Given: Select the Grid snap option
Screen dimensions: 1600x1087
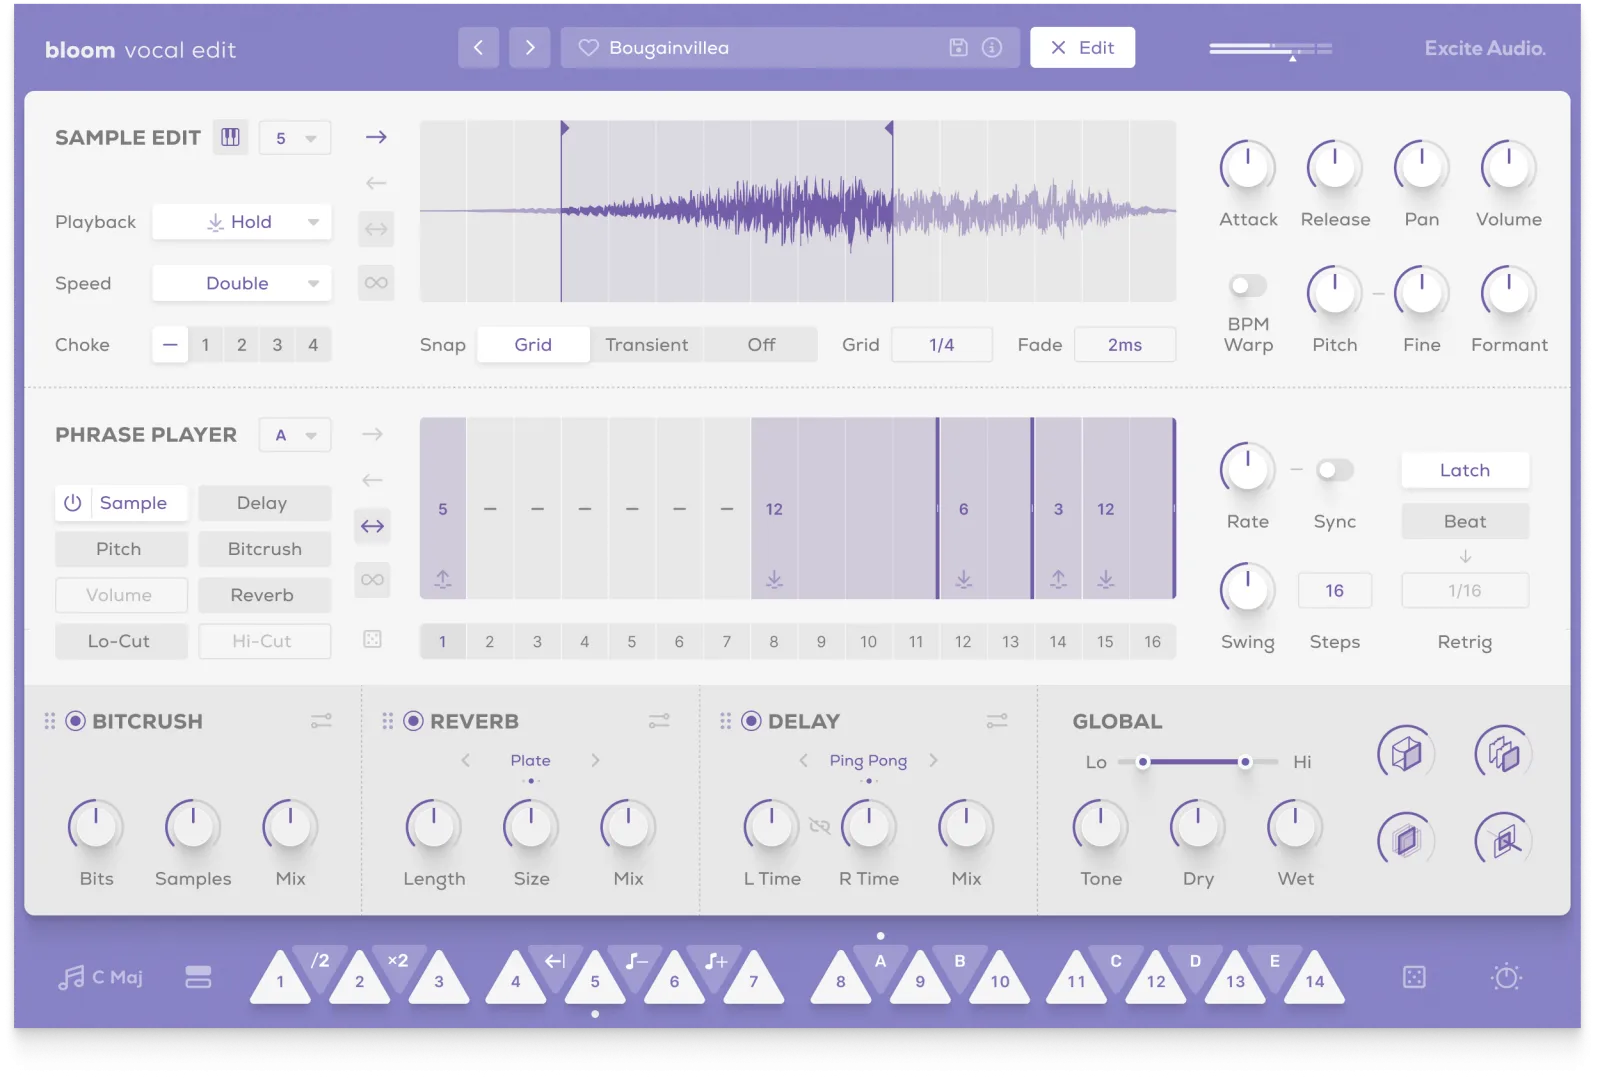Looking at the screenshot, I should (533, 345).
